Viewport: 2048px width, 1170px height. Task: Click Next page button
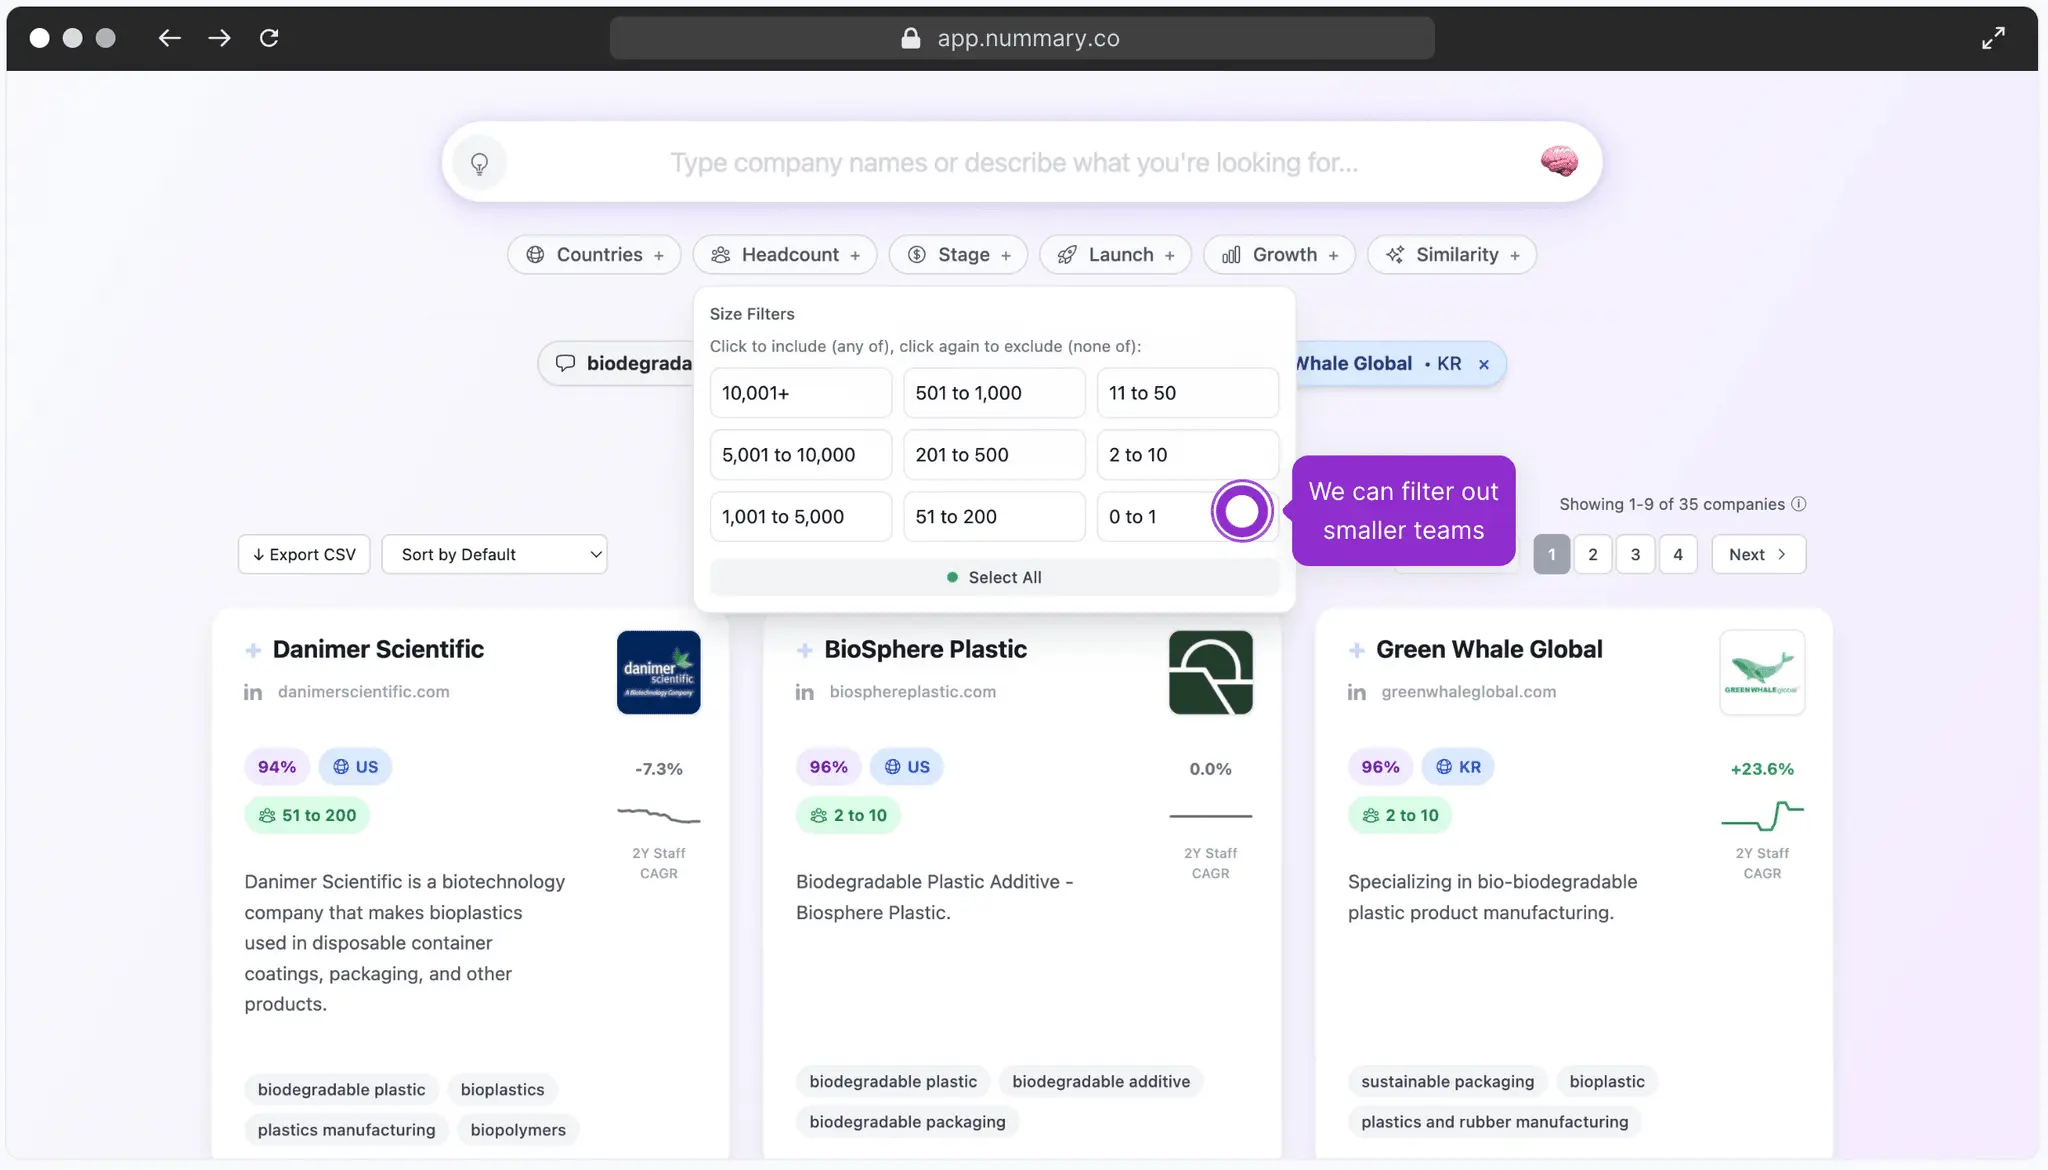[1758, 554]
